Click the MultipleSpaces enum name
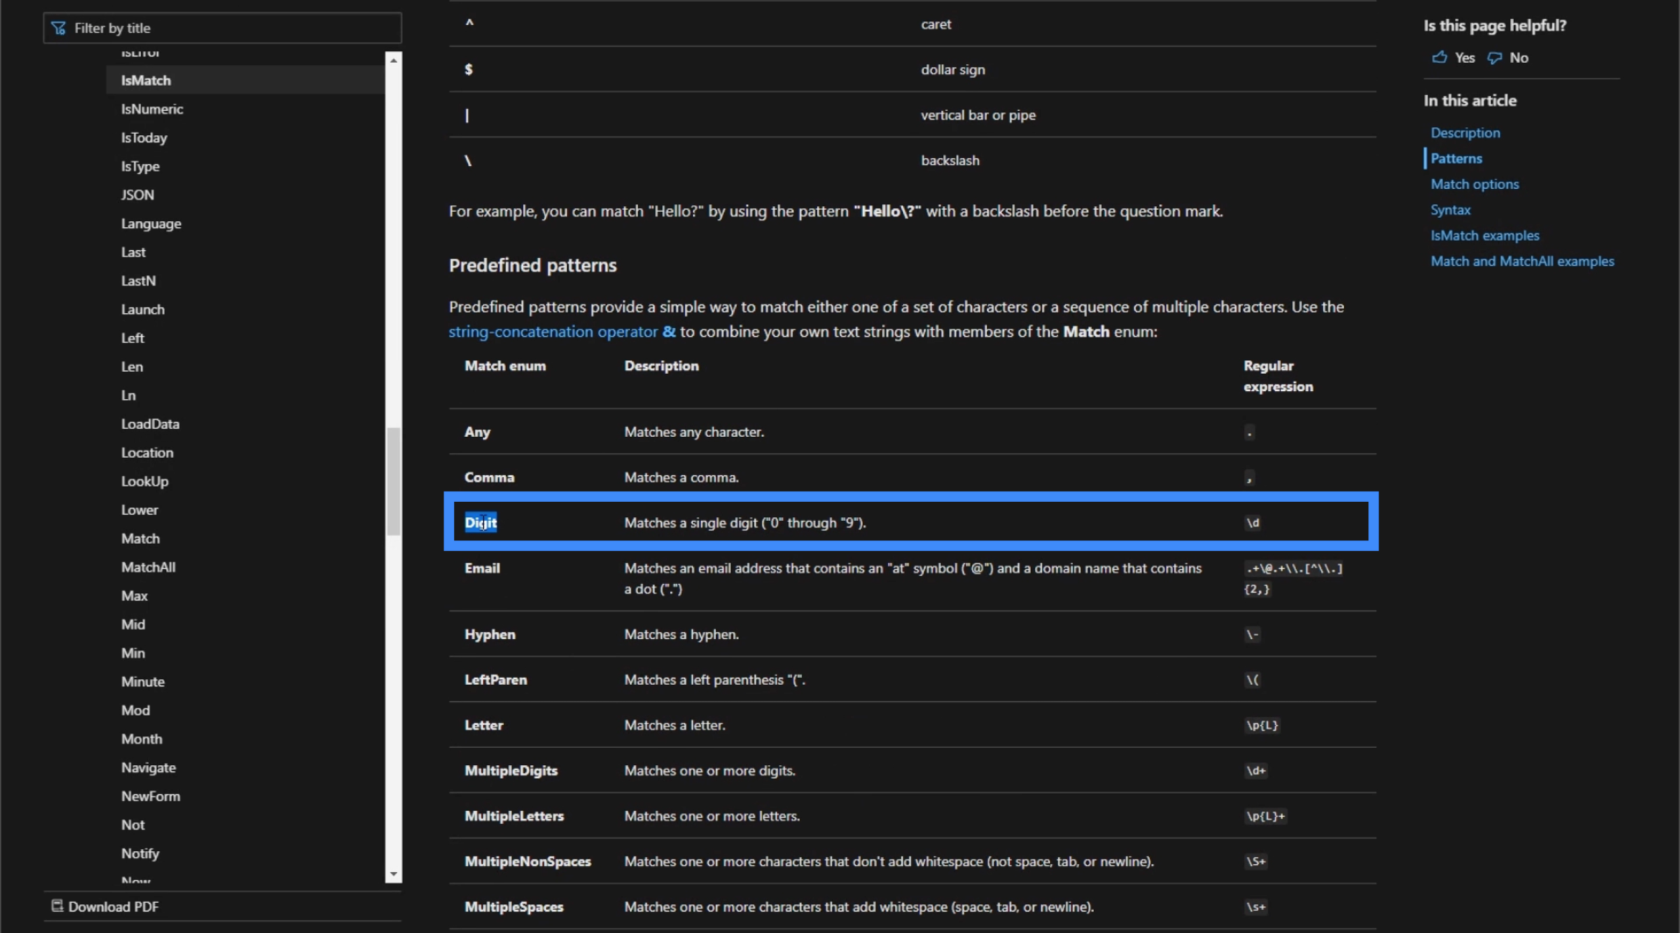 click(x=514, y=907)
